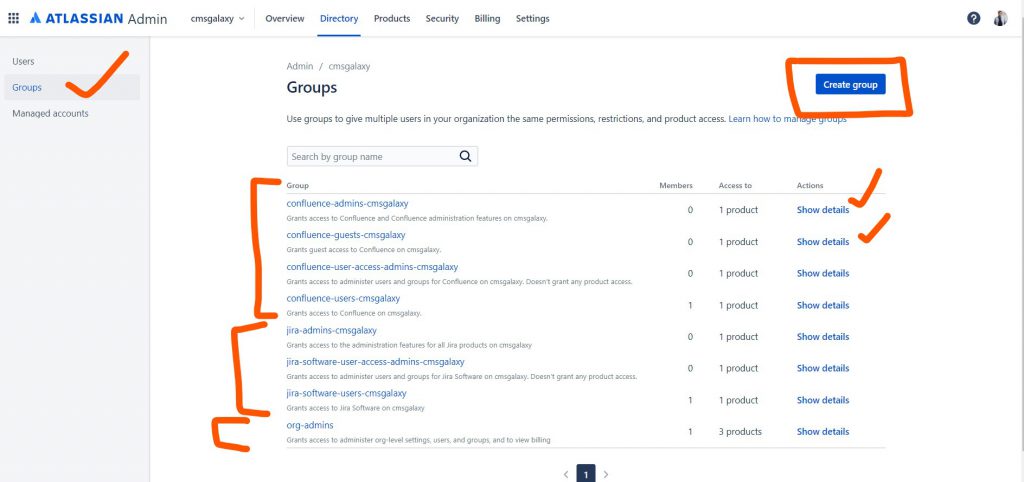Expand the cmsgalaxy organization dropdown
1024x482 pixels.
(x=217, y=19)
